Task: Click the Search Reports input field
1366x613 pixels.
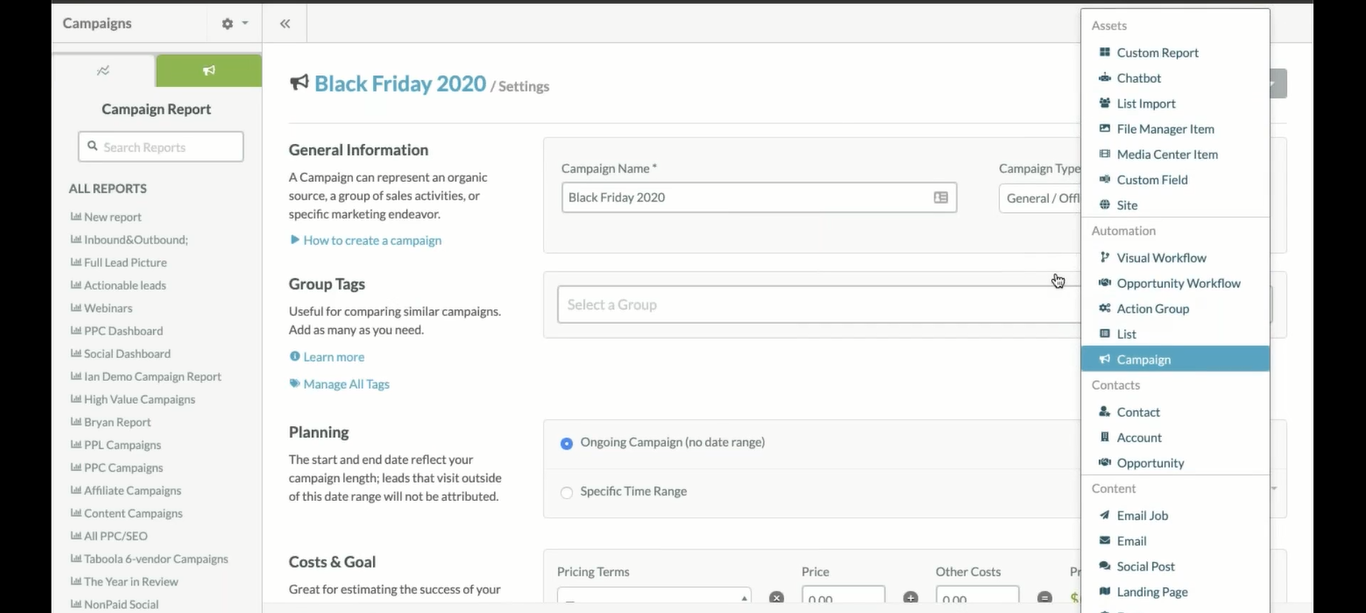Action: pyautogui.click(x=161, y=147)
